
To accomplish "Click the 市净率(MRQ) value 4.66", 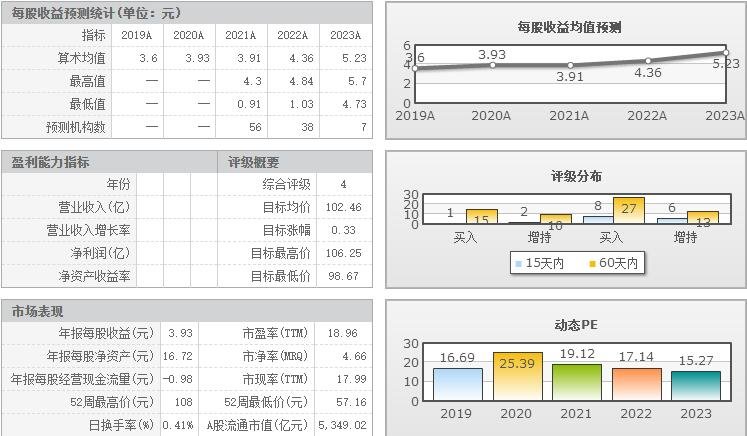I will [x=354, y=356].
